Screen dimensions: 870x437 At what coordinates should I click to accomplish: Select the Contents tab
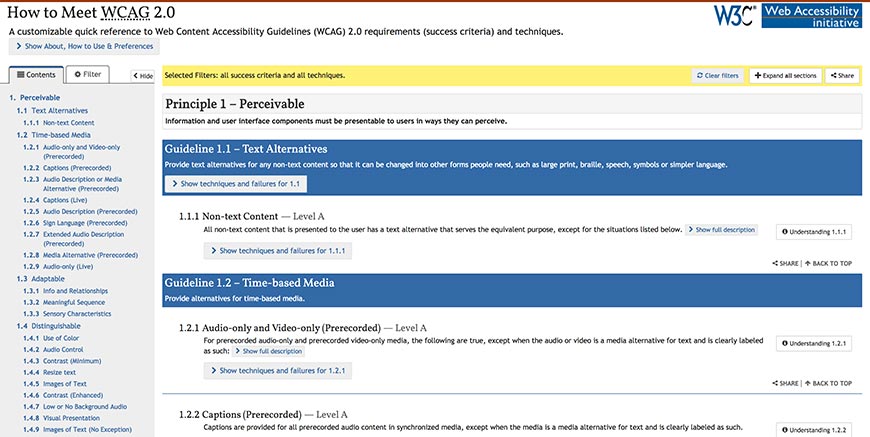pos(36,74)
